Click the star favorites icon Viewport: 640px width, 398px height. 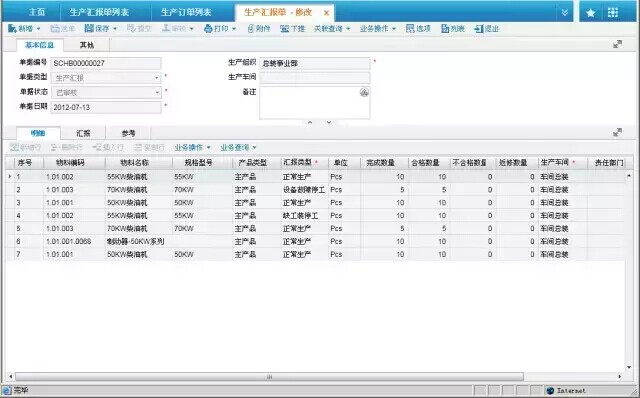click(590, 13)
